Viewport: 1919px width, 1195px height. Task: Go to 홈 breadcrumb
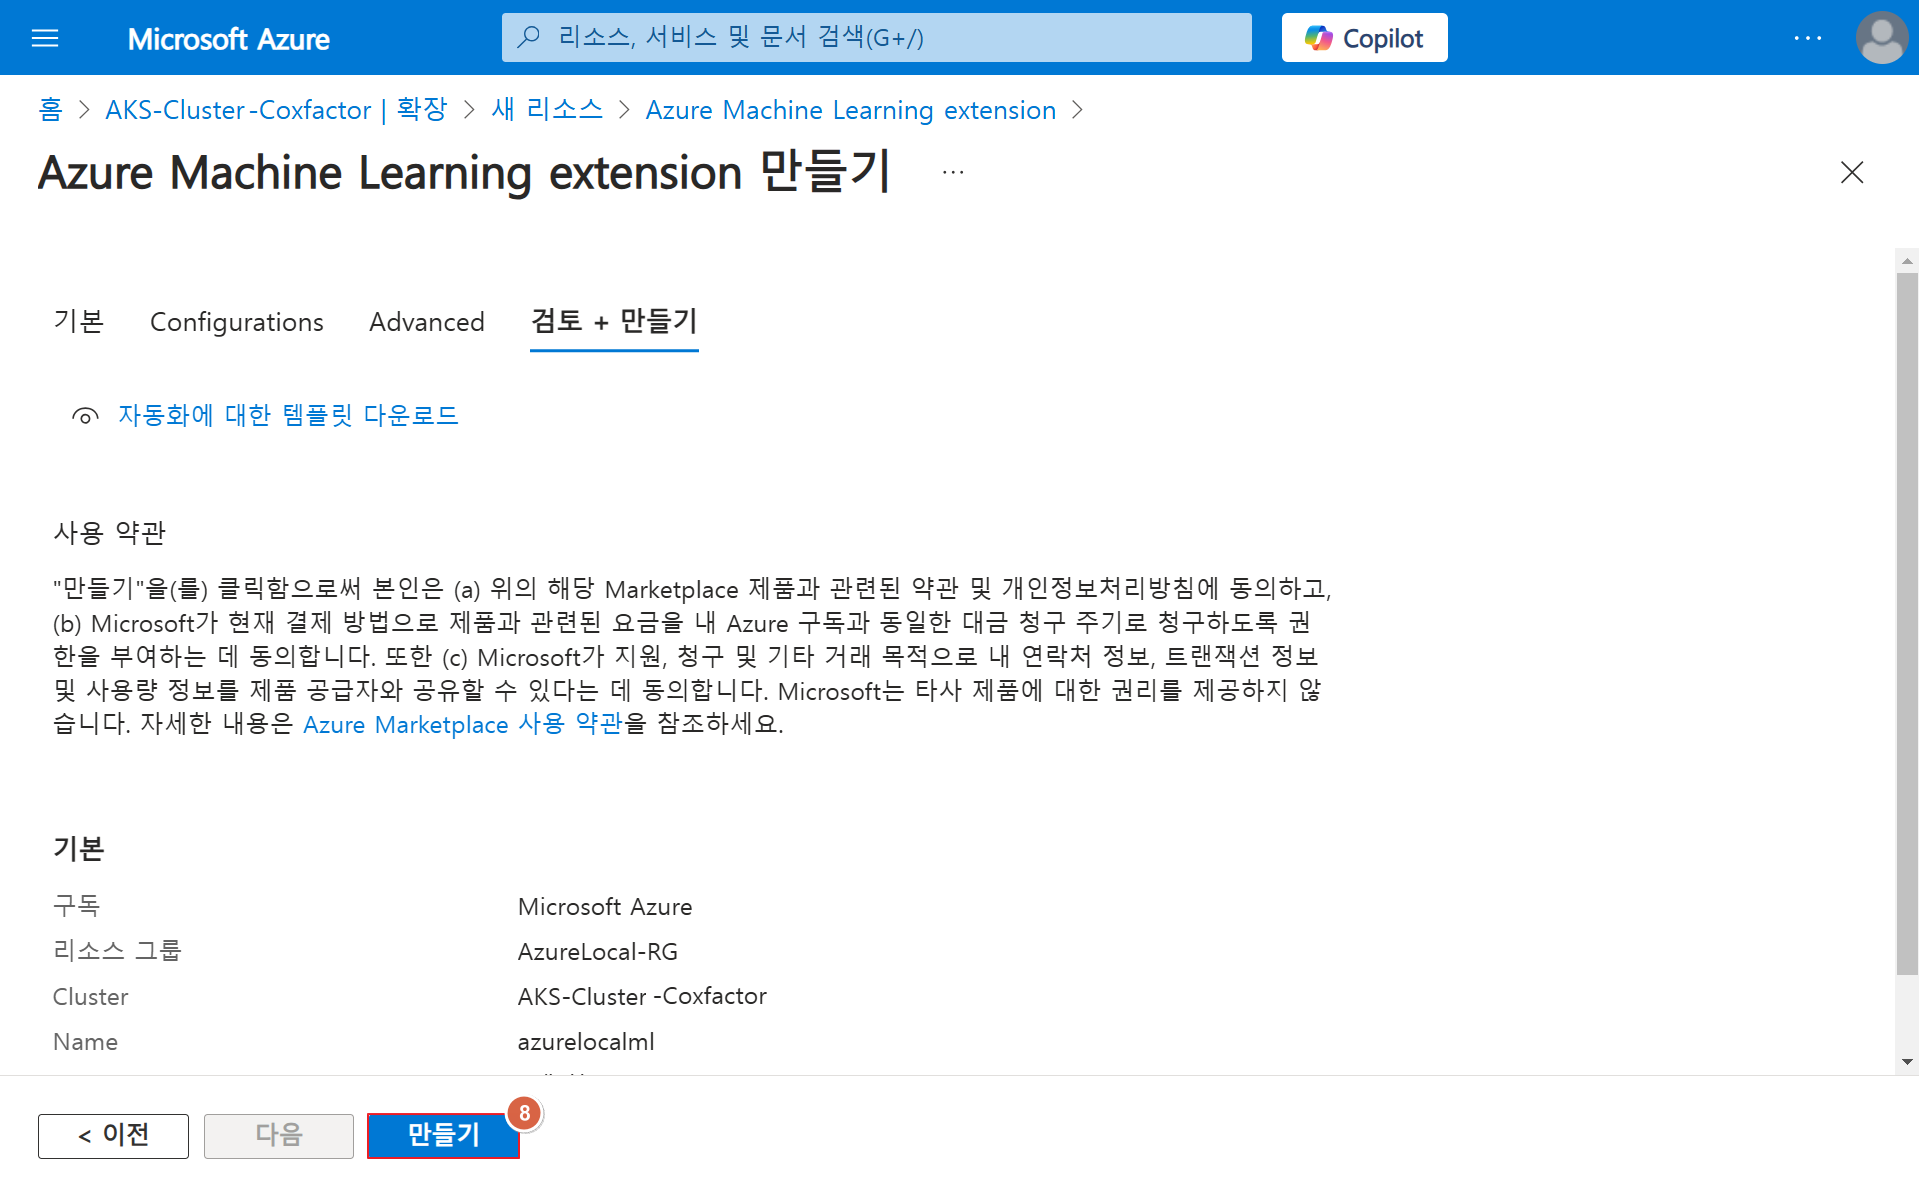[x=50, y=109]
